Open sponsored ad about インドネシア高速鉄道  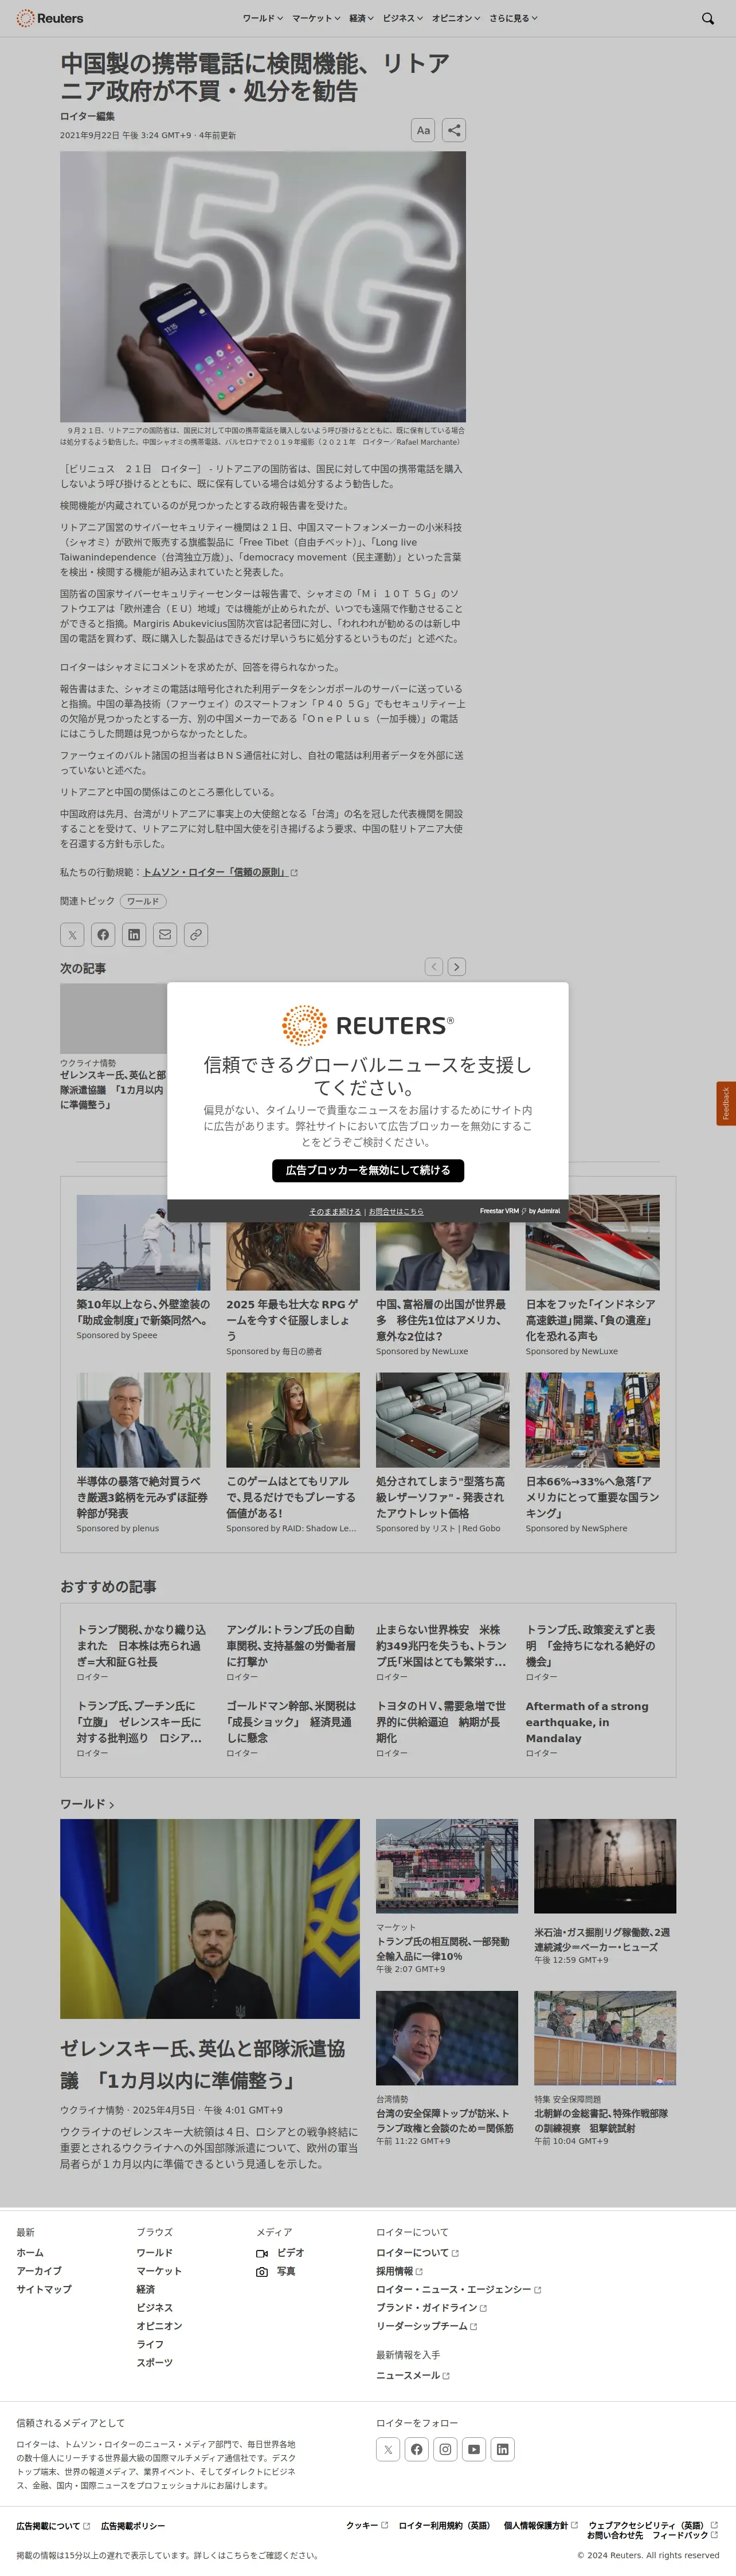(592, 1320)
